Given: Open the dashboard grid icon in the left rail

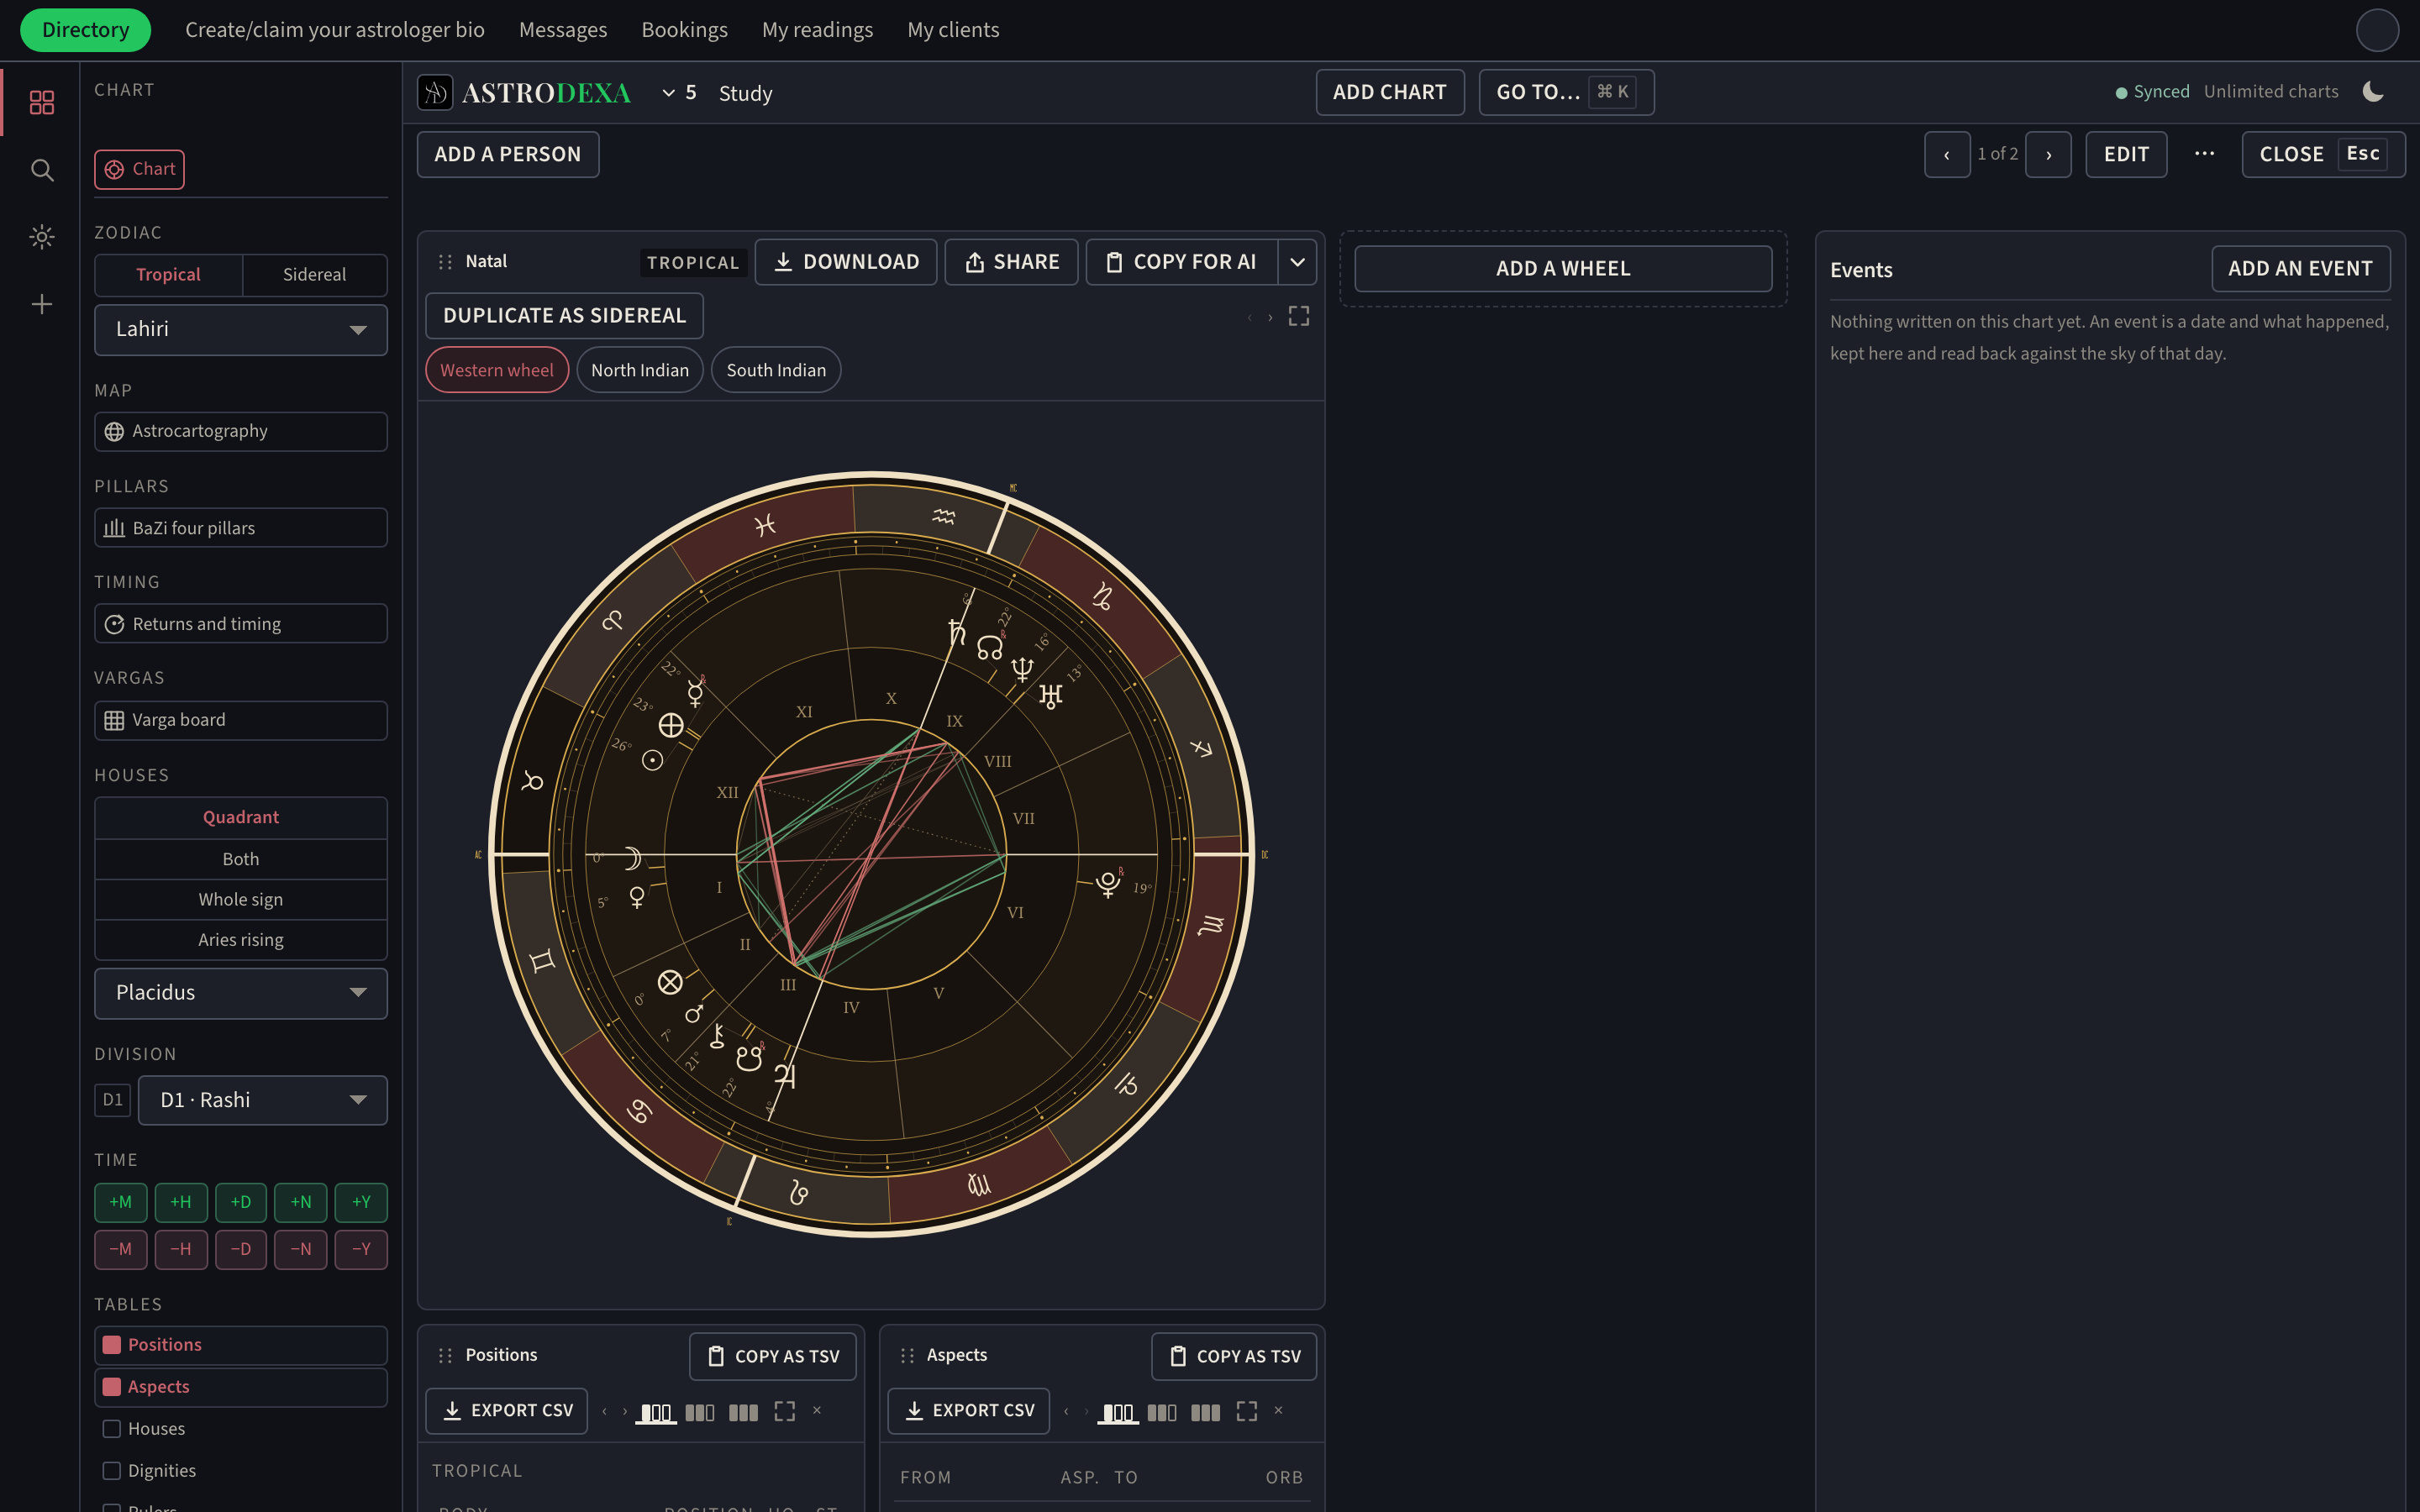Looking at the screenshot, I should pos(41,102).
